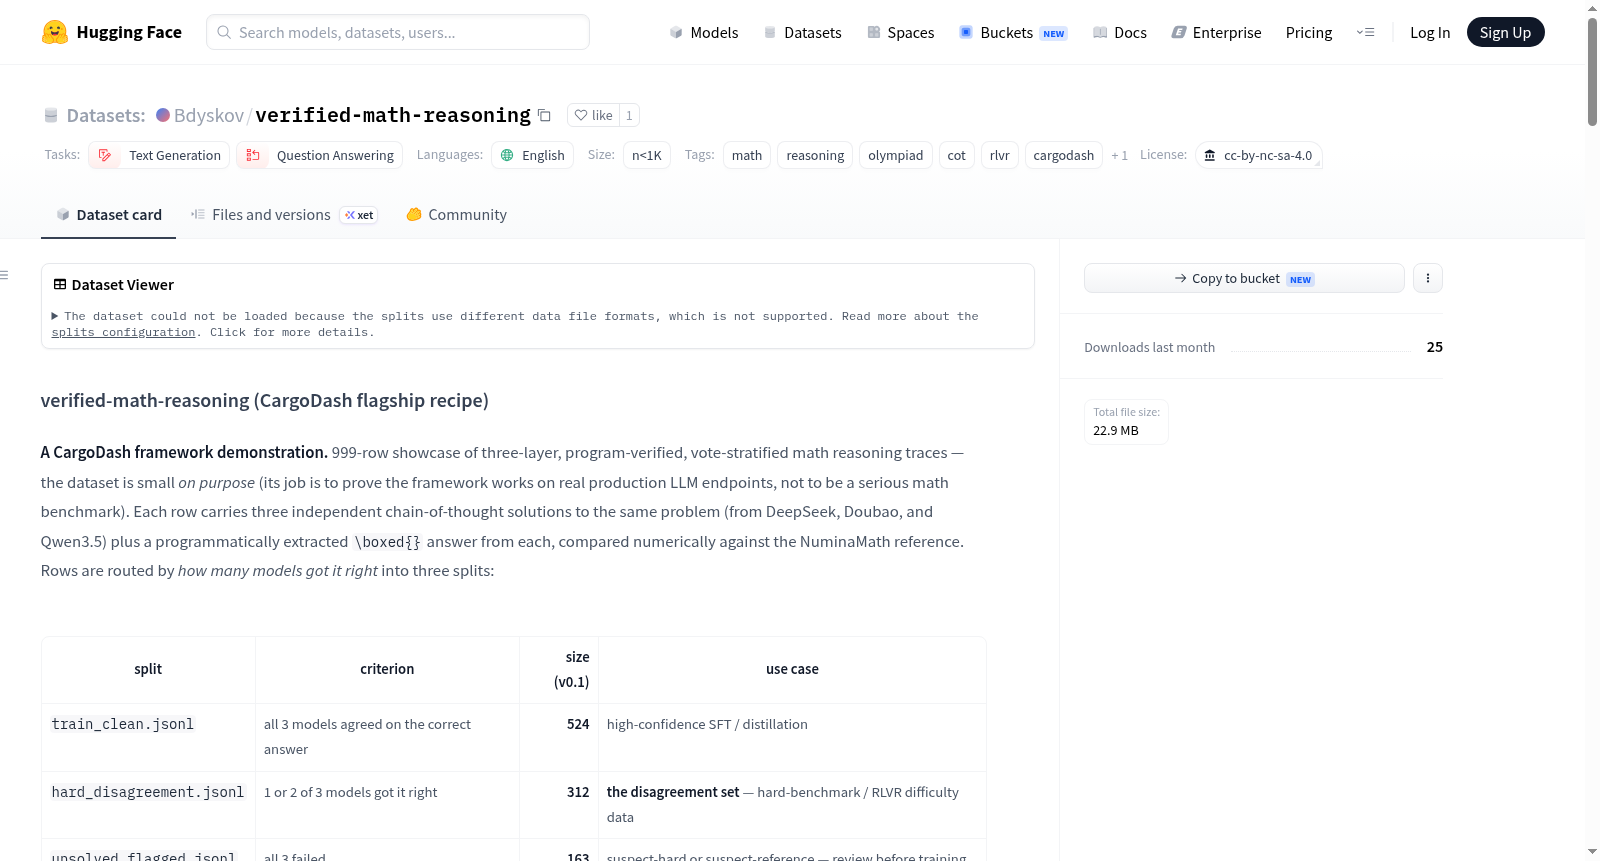Viewport: 1600px width, 861px height.
Task: Click the Sign Up button
Action: tap(1505, 32)
